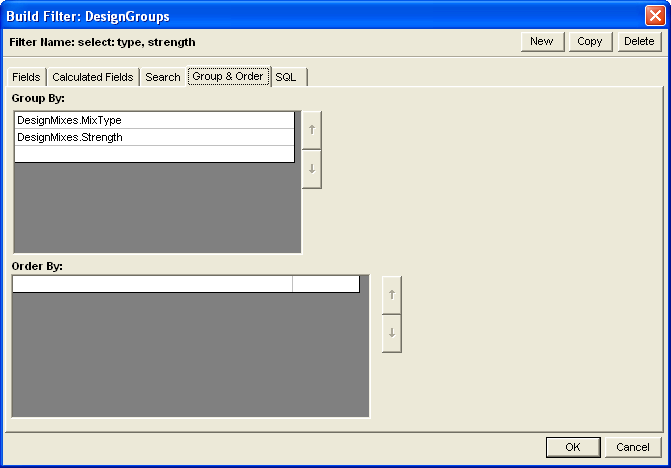The image size is (671, 468).
Task: Go to the Search tab
Action: [x=163, y=77]
